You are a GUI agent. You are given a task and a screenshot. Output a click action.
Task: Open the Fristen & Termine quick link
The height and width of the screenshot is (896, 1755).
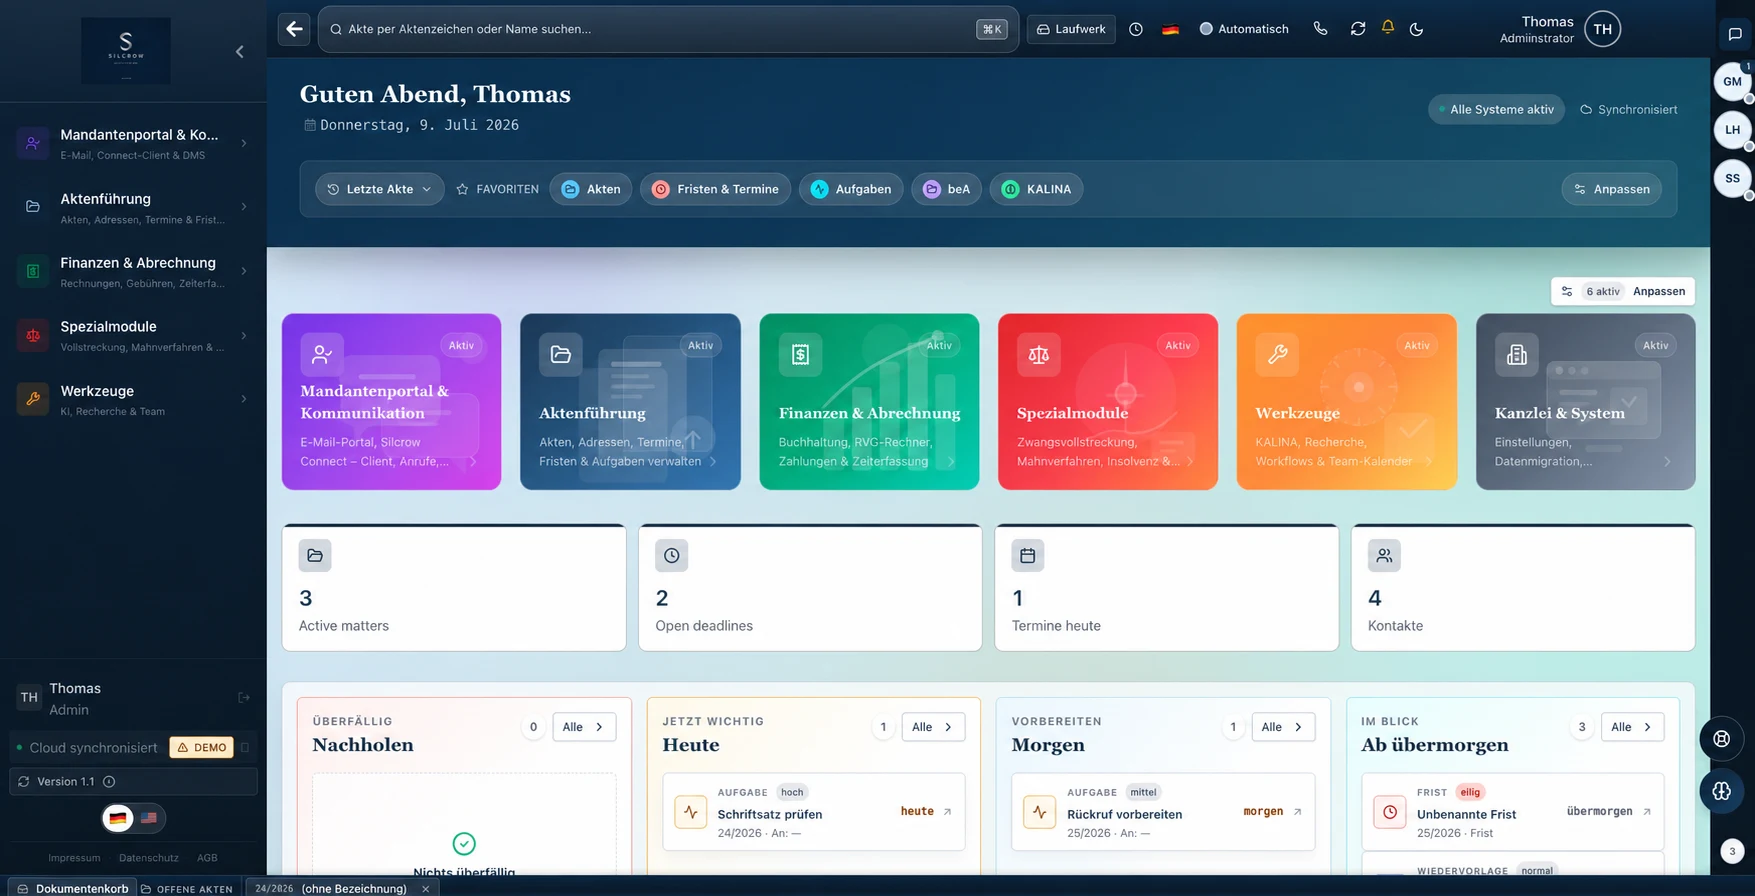point(716,189)
